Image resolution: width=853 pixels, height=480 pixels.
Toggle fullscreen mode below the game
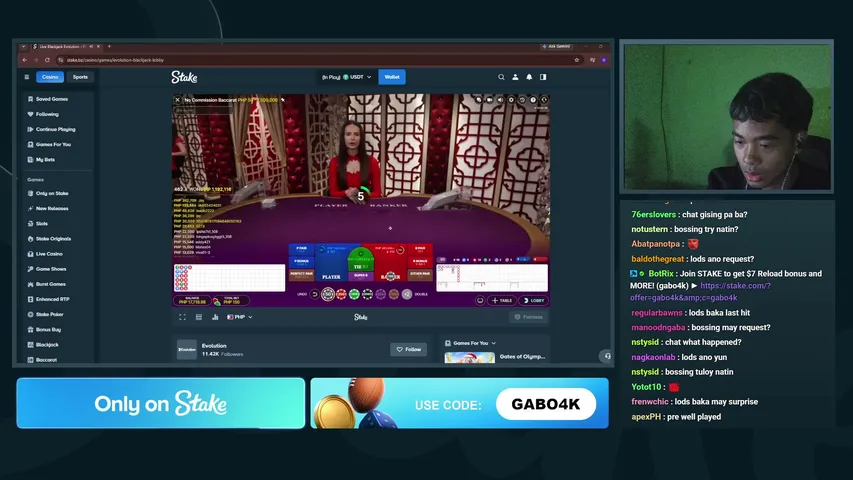[x=182, y=317]
